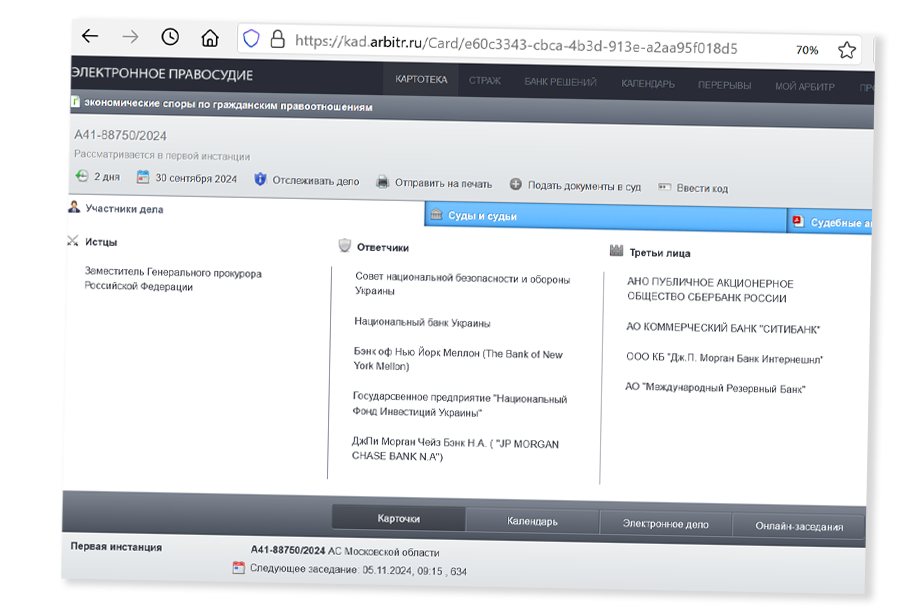Select the Суды и судьи tab
This screenshot has width=920, height=613.
(x=606, y=218)
